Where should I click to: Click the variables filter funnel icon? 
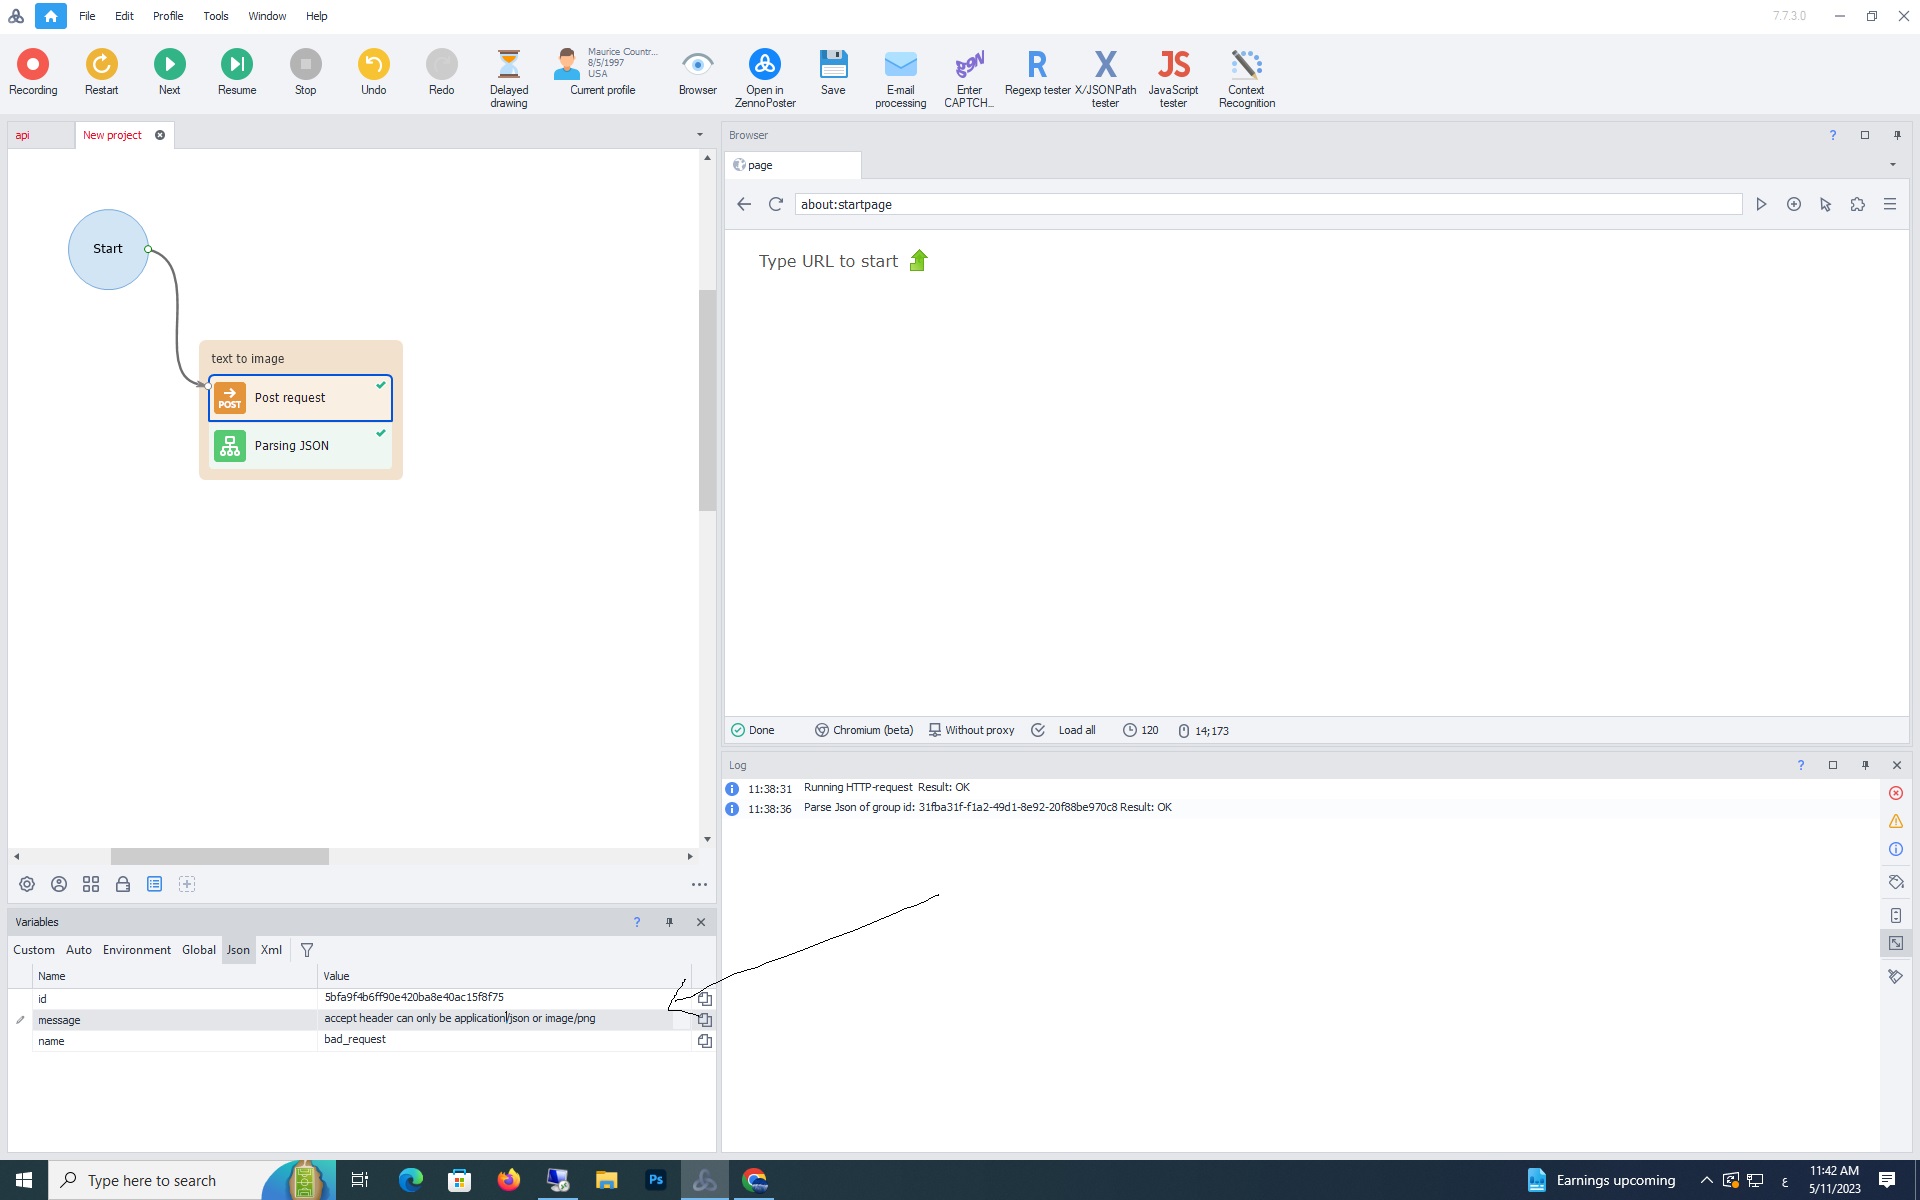pyautogui.click(x=307, y=950)
